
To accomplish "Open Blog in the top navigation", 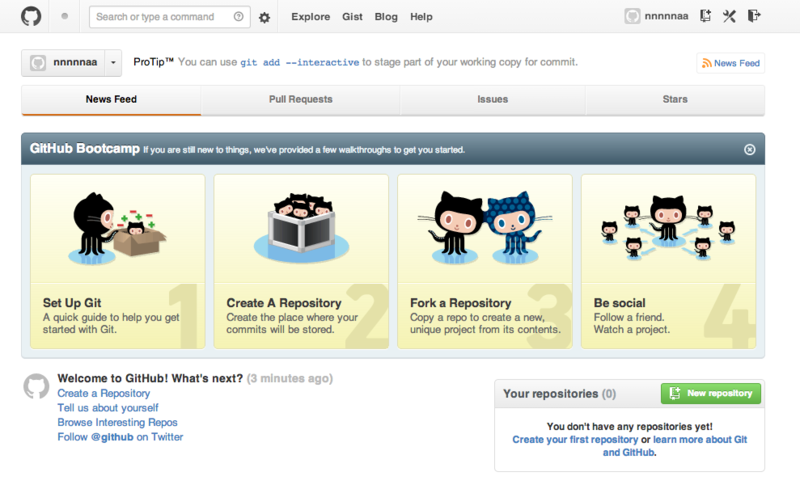I will 386,17.
